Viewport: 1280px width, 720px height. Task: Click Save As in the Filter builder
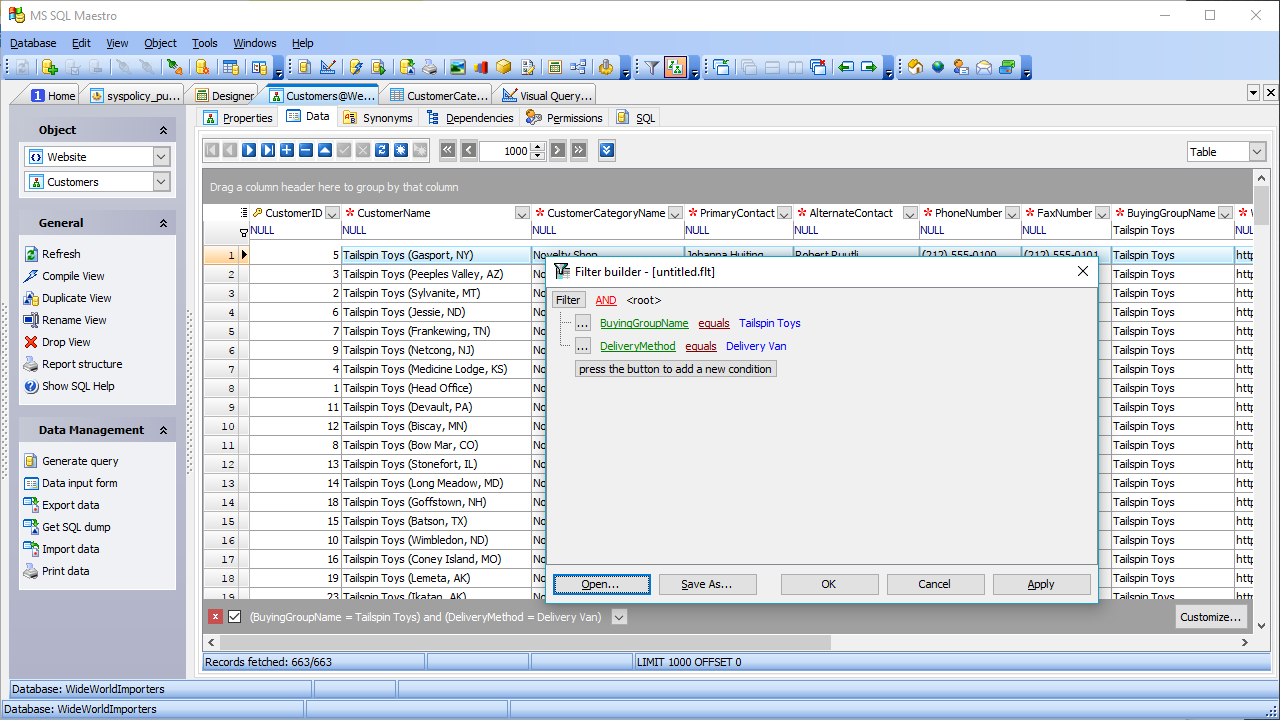tap(707, 584)
